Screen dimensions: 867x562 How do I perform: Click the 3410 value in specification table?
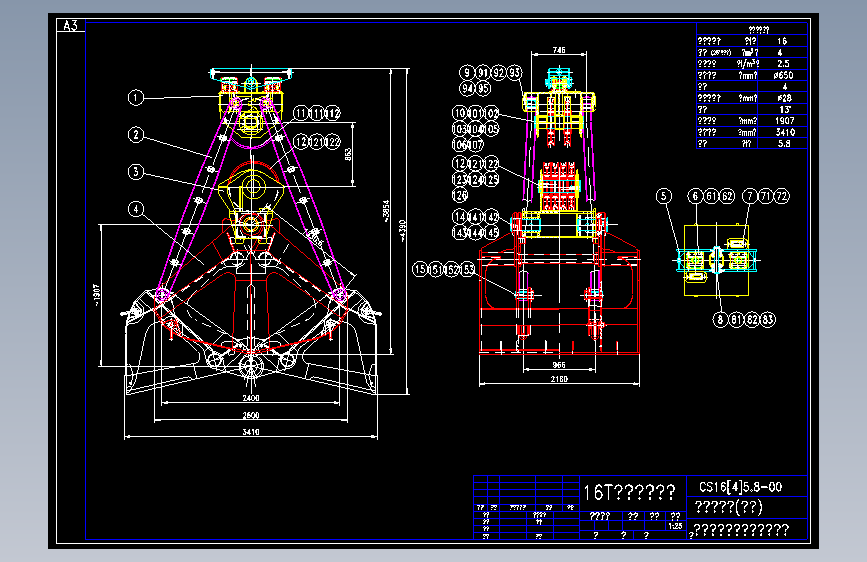(x=785, y=132)
